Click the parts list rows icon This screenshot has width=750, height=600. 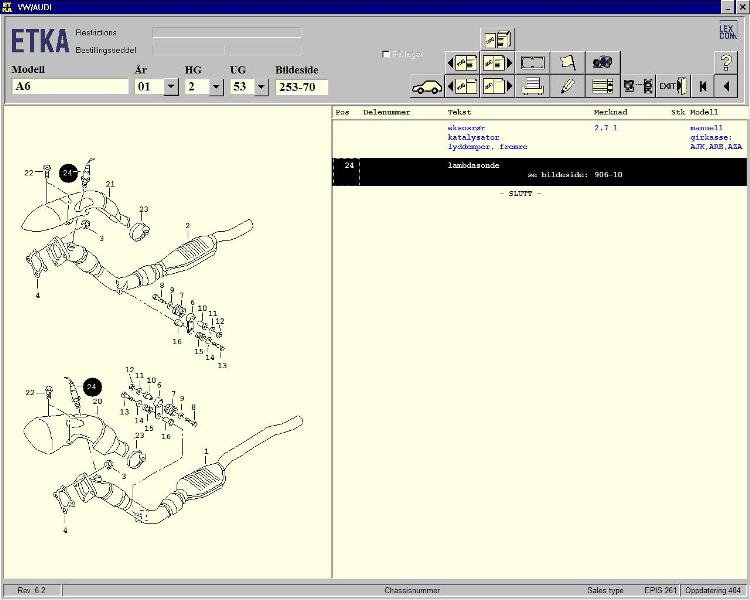pyautogui.click(x=601, y=86)
